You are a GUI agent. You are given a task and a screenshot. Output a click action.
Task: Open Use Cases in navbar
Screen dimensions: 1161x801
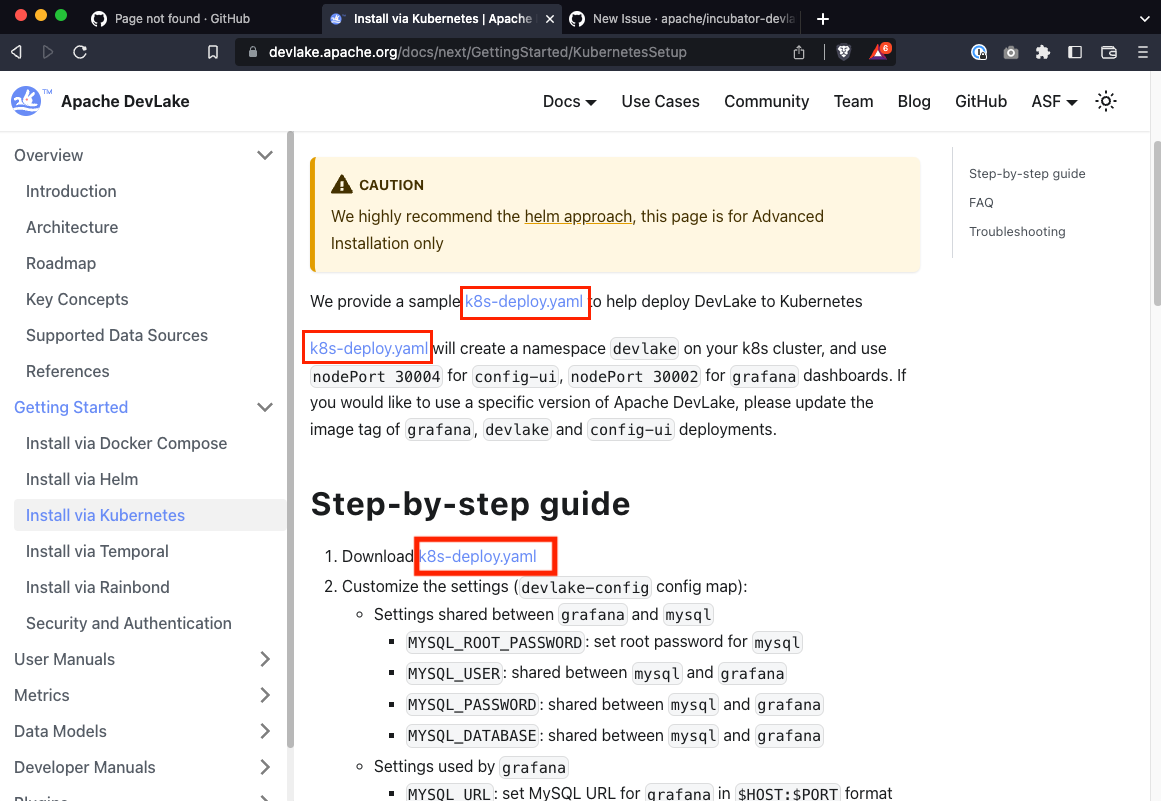point(660,101)
